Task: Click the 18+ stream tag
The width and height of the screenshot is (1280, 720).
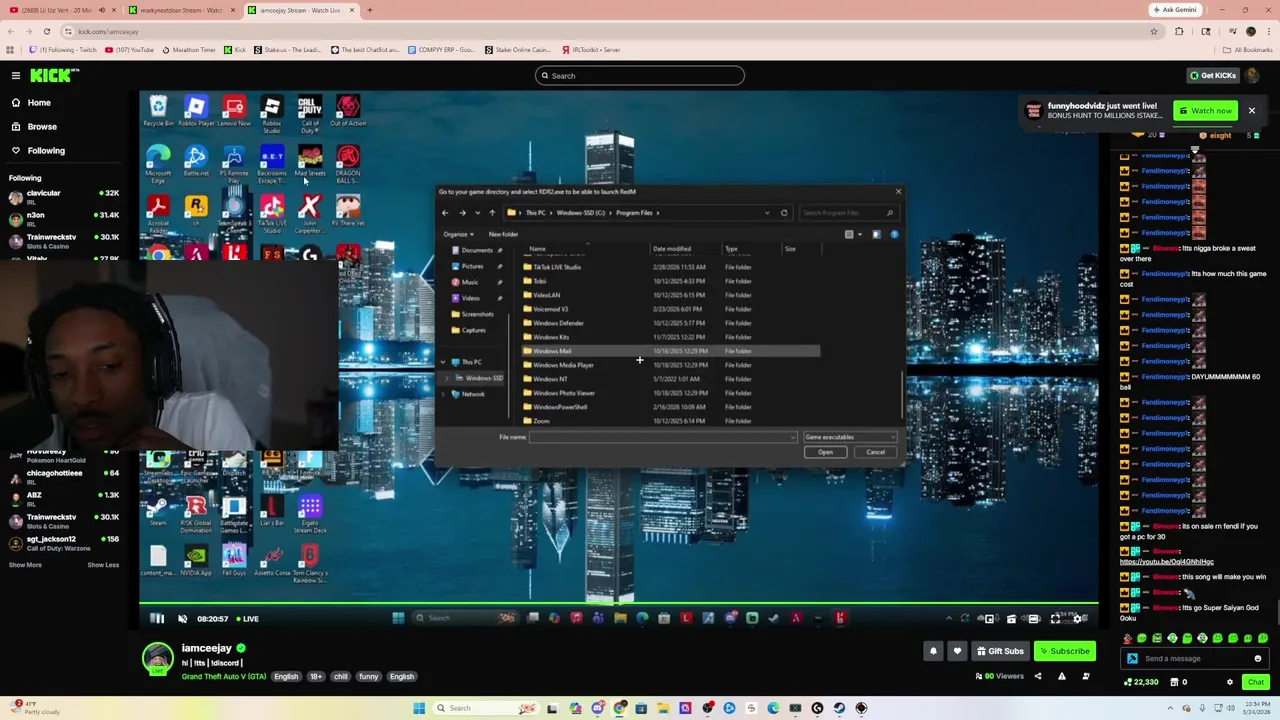Action: point(316,676)
